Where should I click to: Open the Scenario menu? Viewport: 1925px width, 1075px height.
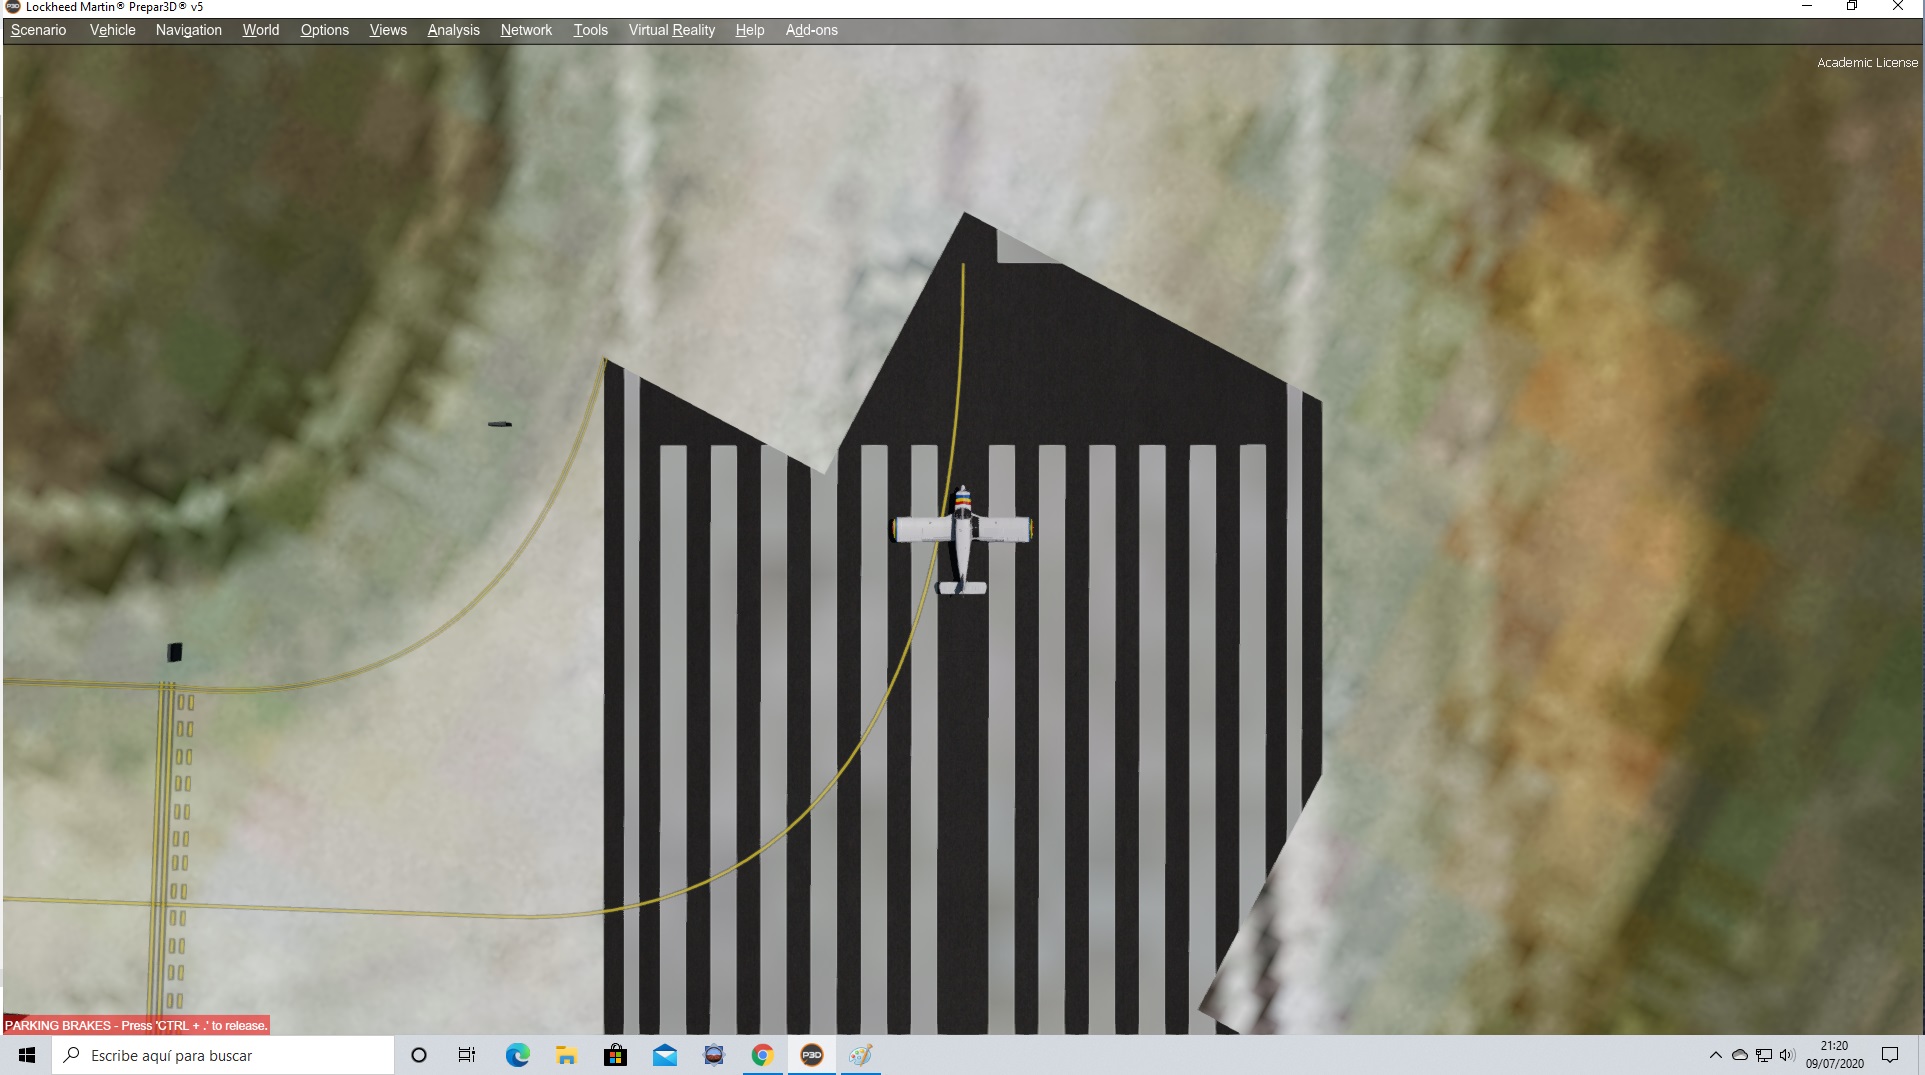(38, 30)
